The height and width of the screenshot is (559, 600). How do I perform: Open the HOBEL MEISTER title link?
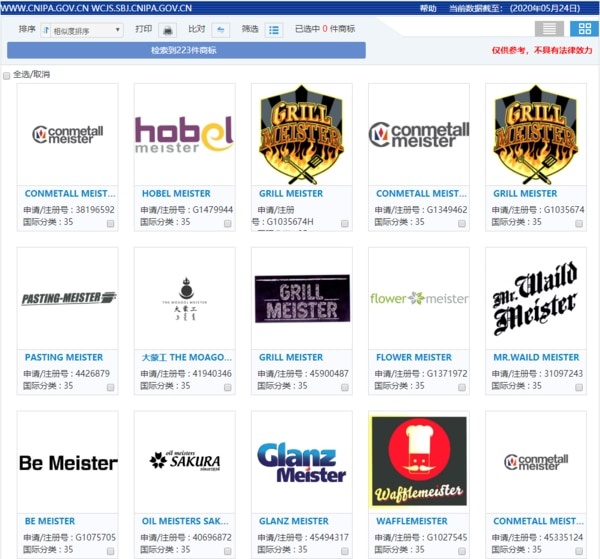(x=176, y=194)
